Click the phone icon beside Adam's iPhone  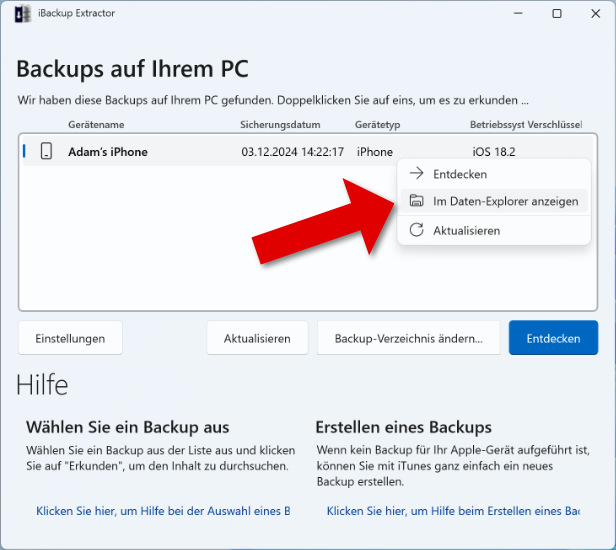click(46, 151)
